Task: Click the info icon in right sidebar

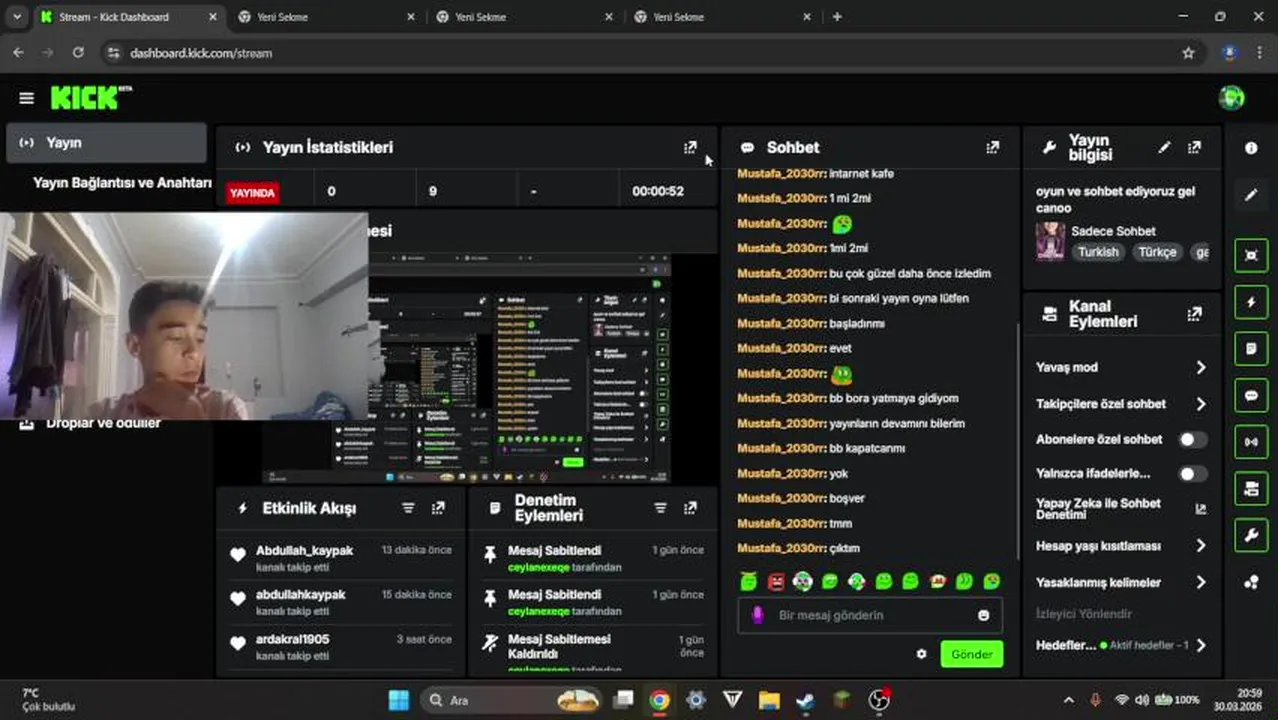Action: pyautogui.click(x=1251, y=148)
